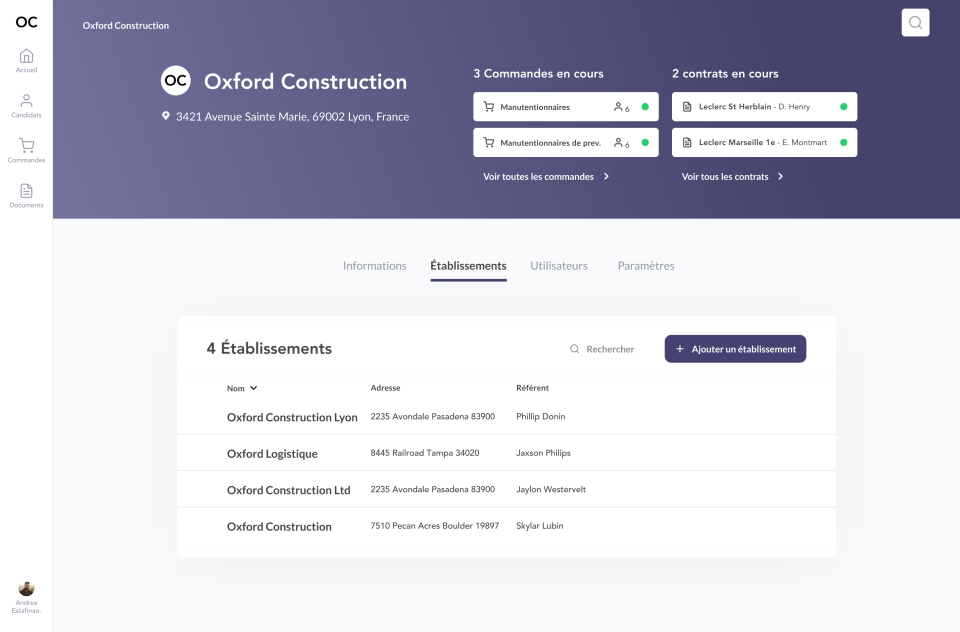
Task: Open the Leclerc St Herblain contract card
Action: click(x=764, y=107)
